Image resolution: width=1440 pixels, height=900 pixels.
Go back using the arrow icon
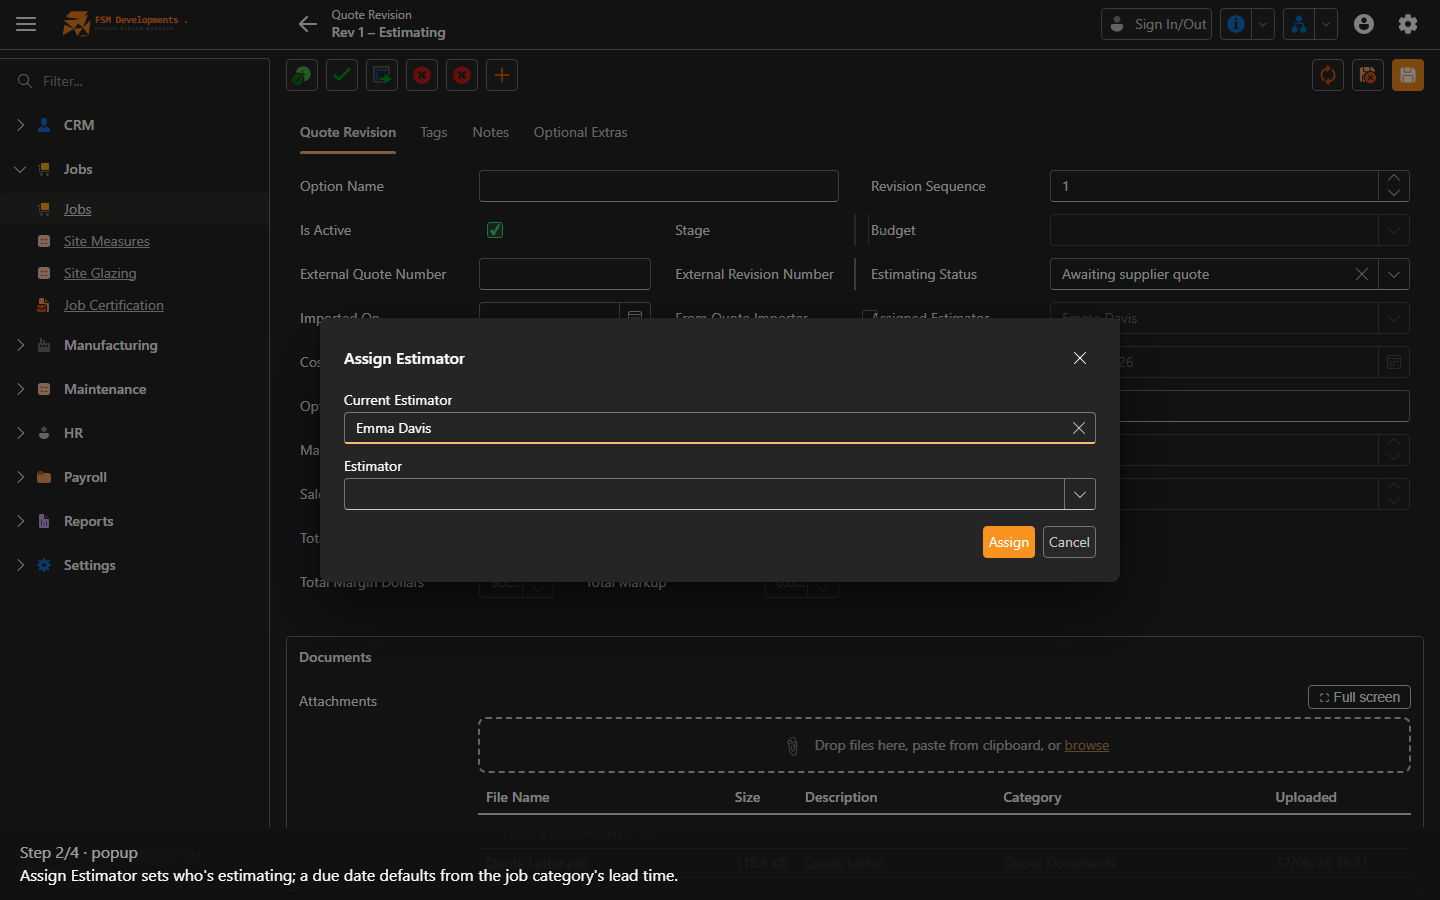click(x=308, y=24)
